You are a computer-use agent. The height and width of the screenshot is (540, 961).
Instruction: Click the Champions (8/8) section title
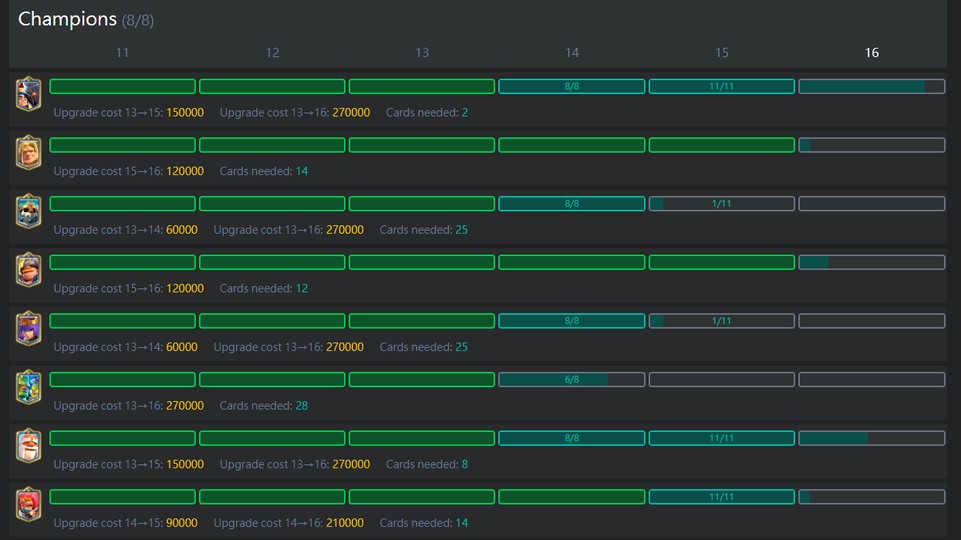coord(86,19)
